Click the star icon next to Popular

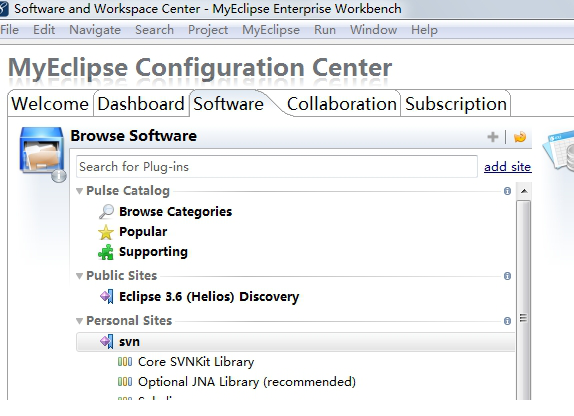click(106, 232)
